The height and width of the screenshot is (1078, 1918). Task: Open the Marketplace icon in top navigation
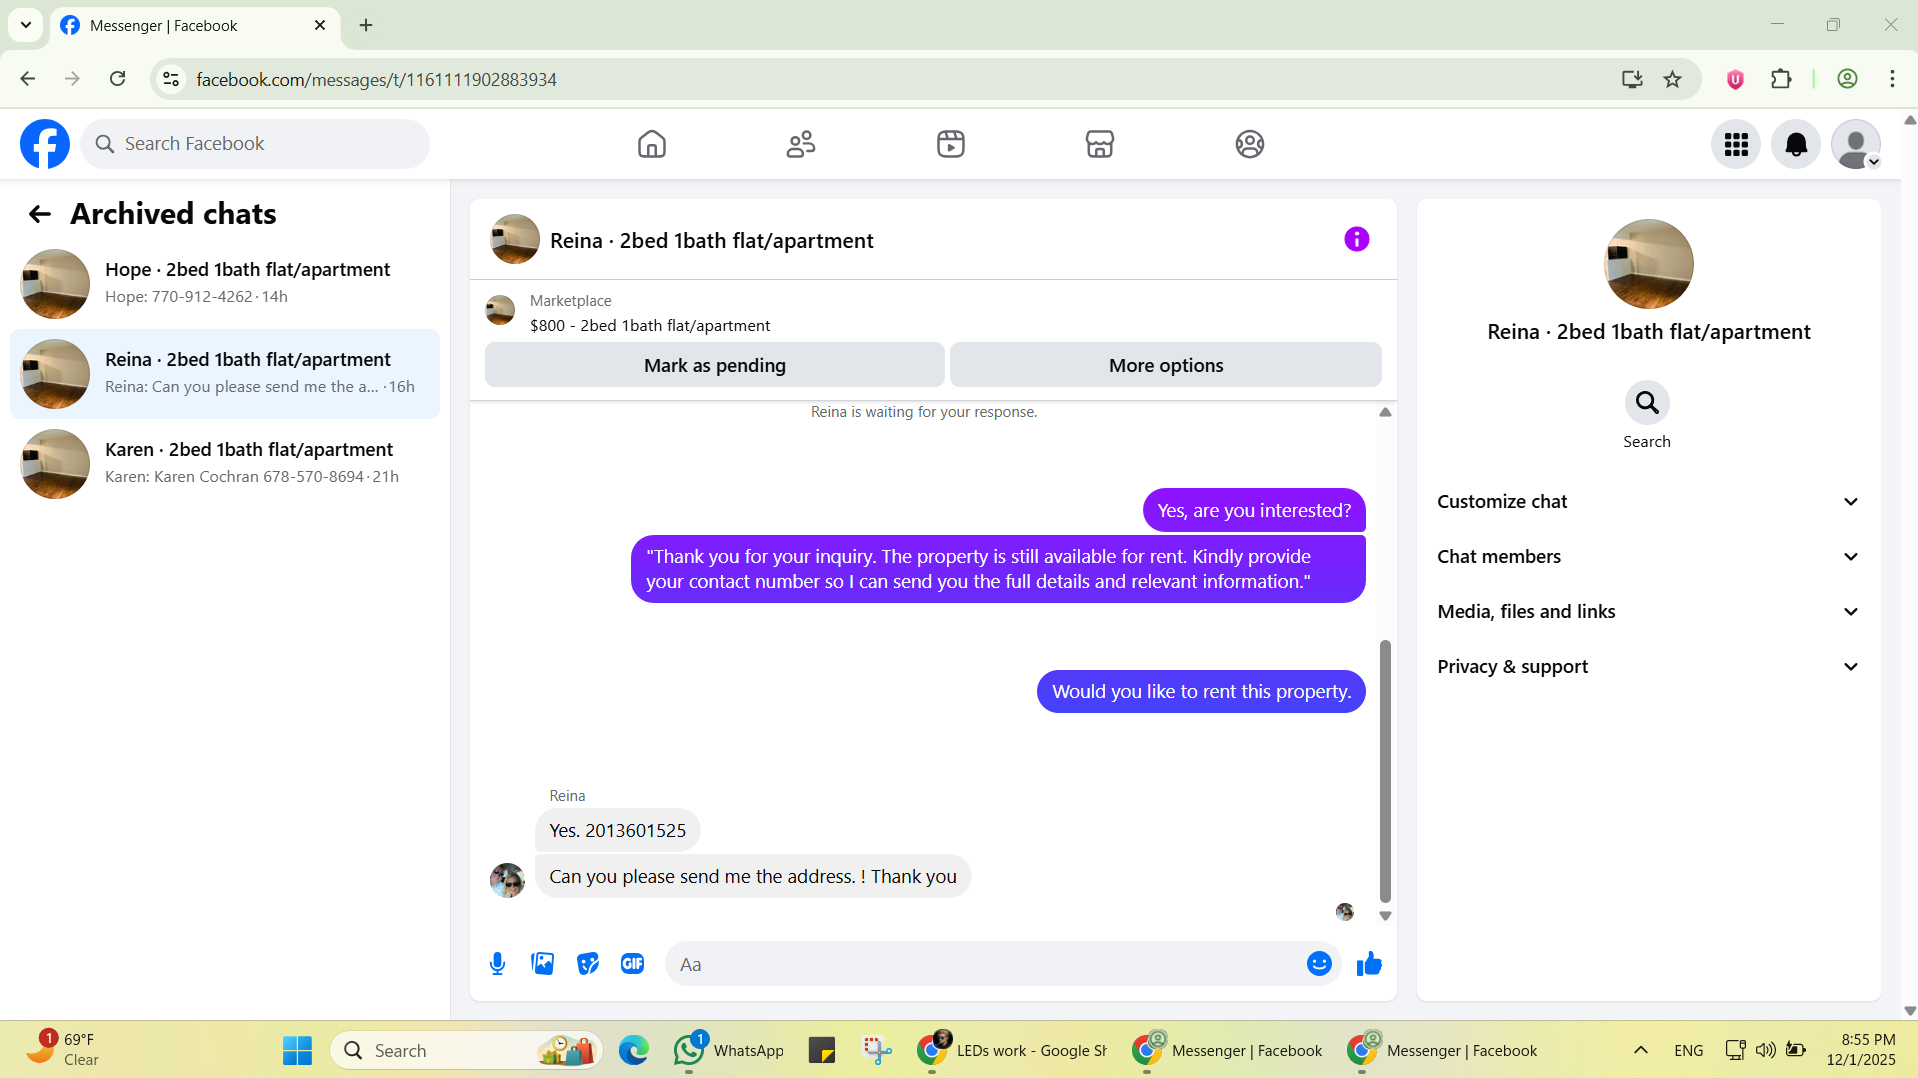coord(1100,144)
